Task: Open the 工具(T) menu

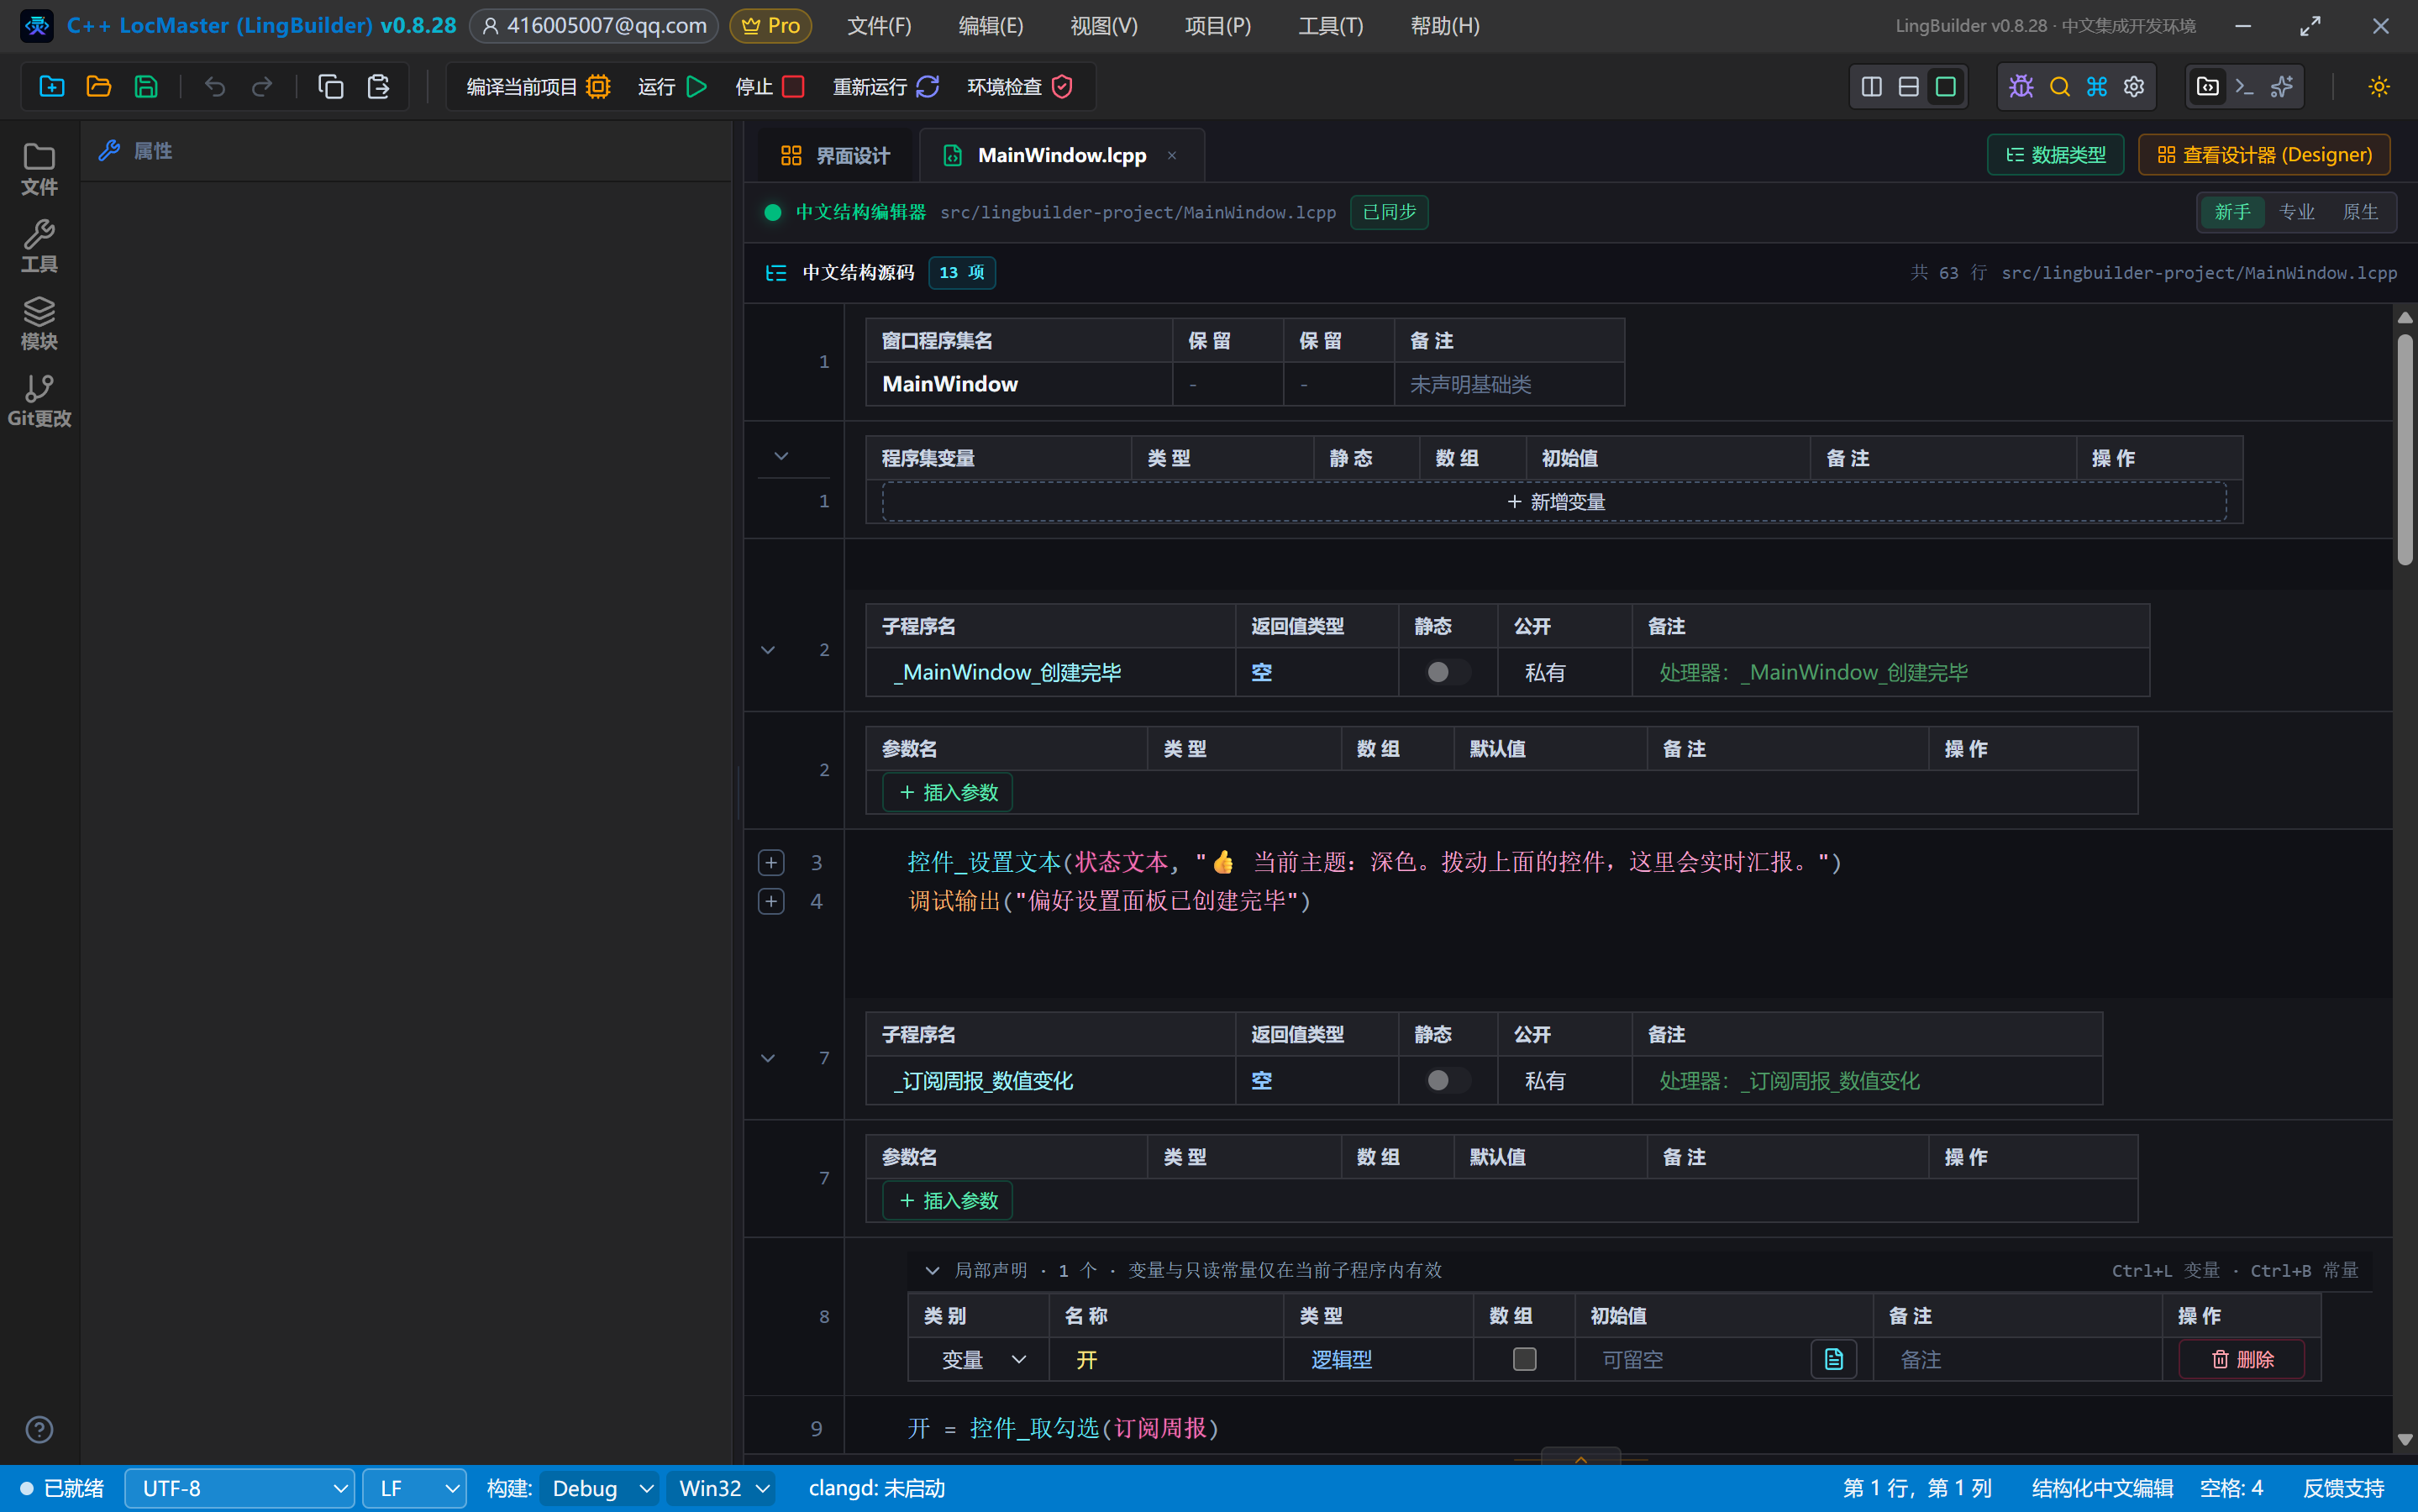Action: click(1330, 25)
